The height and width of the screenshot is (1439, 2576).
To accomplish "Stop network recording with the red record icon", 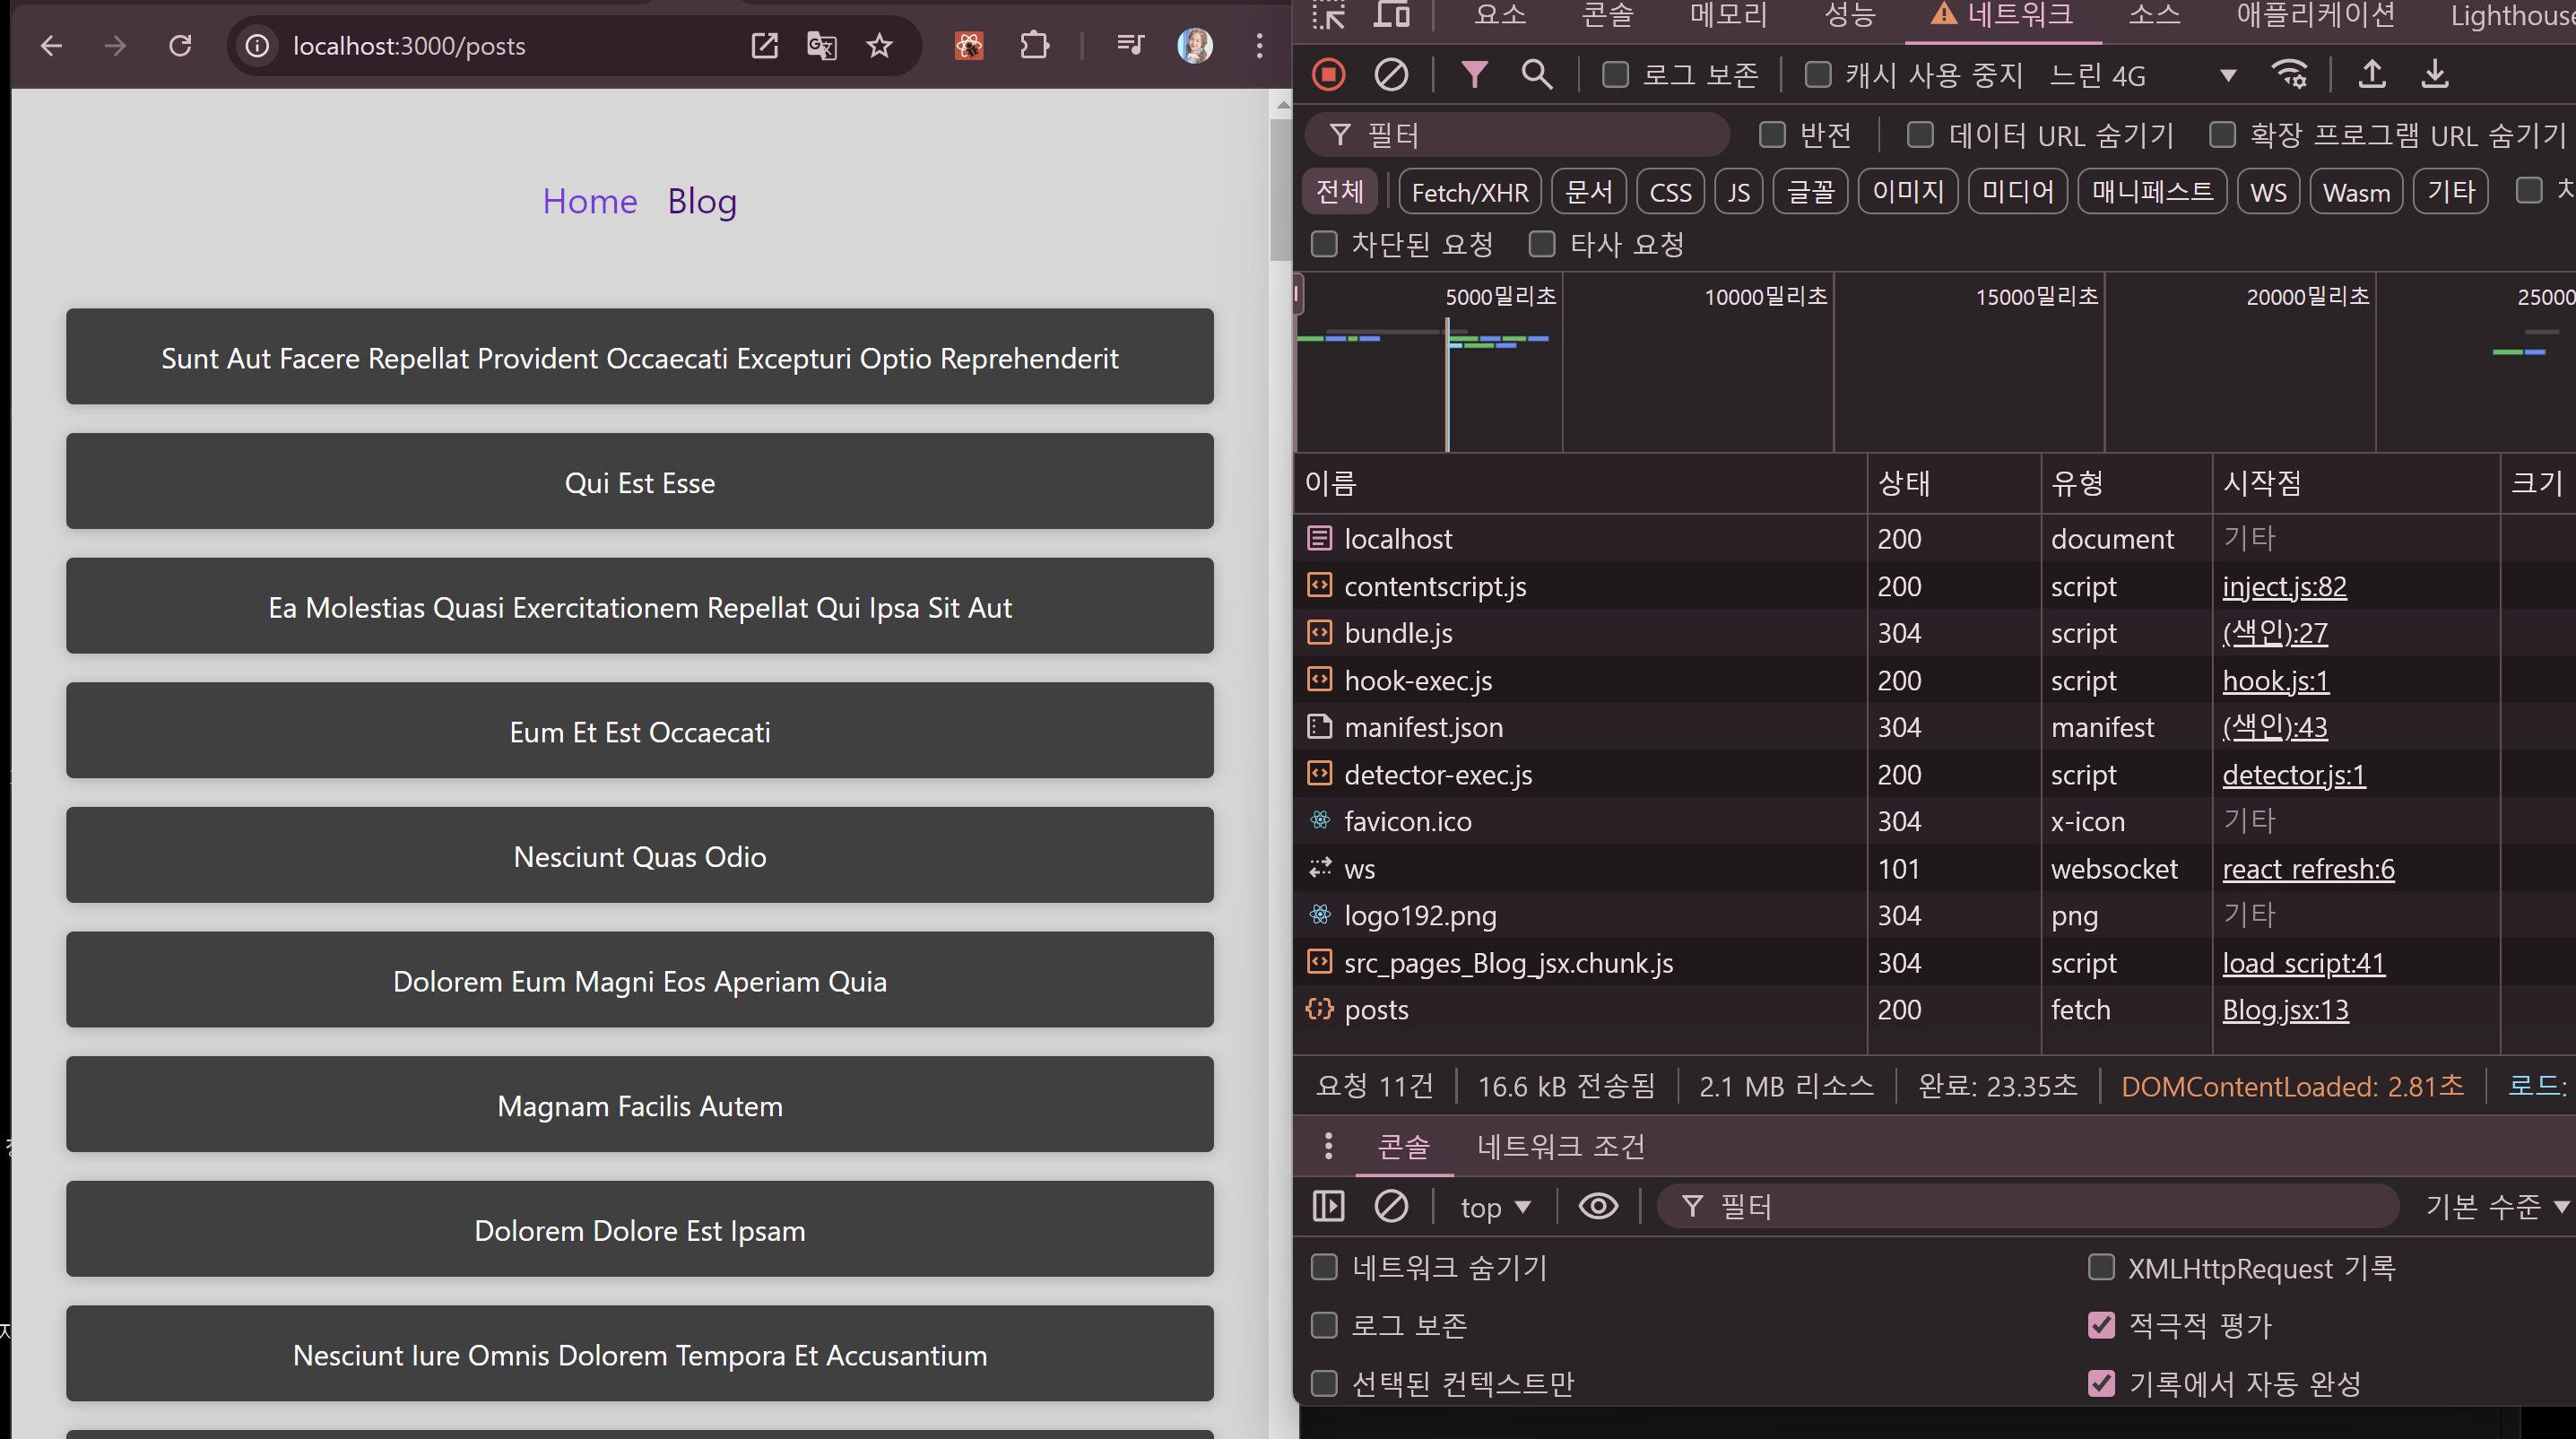I will [x=1328, y=75].
